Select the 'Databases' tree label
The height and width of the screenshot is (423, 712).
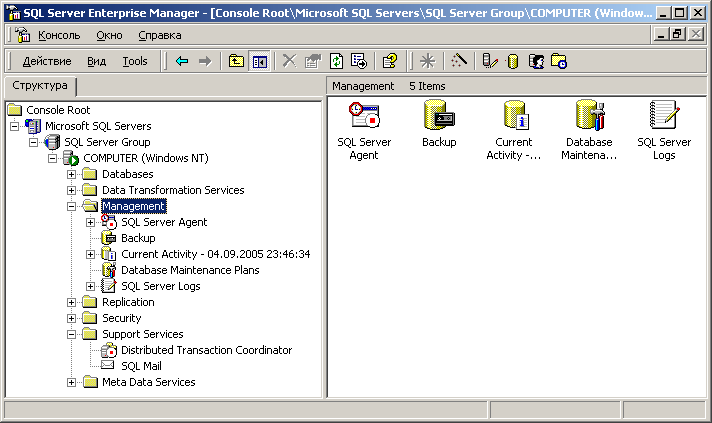pos(128,174)
